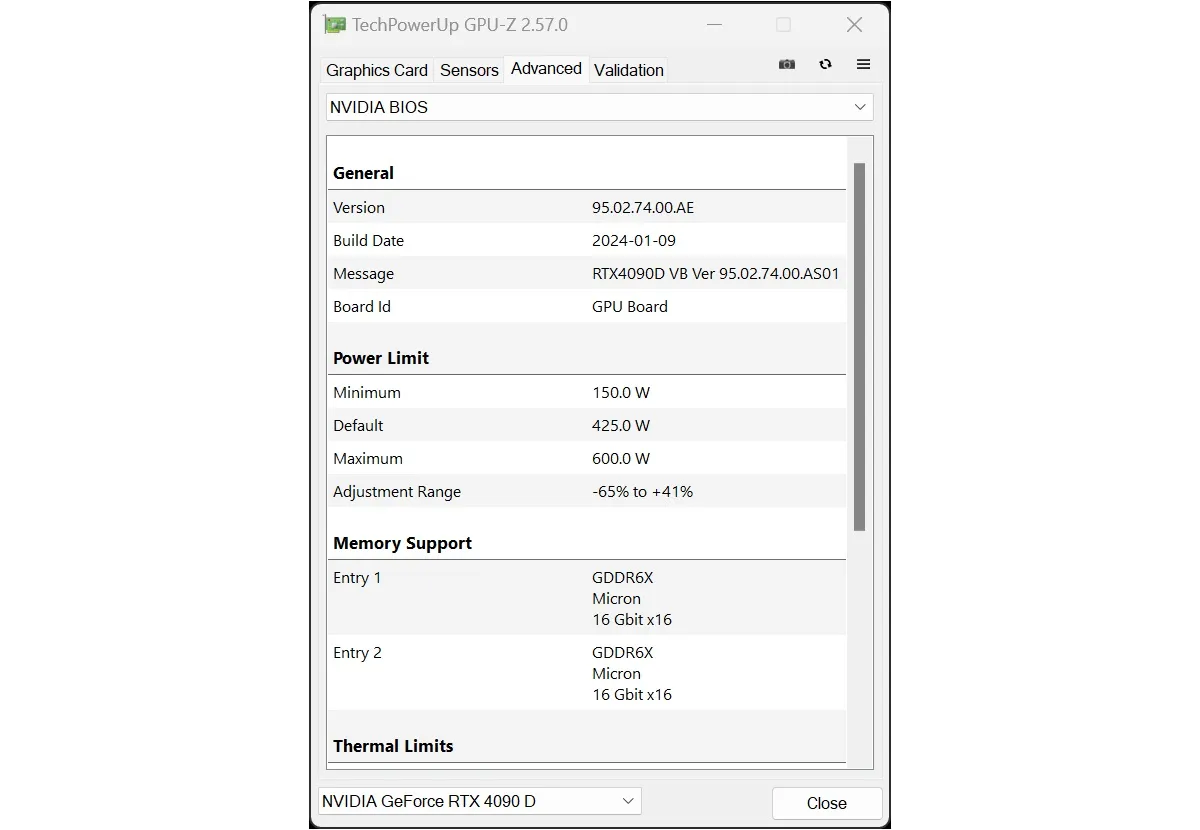Click the Power Limit section heading
This screenshot has width=1200, height=830.
tap(381, 358)
